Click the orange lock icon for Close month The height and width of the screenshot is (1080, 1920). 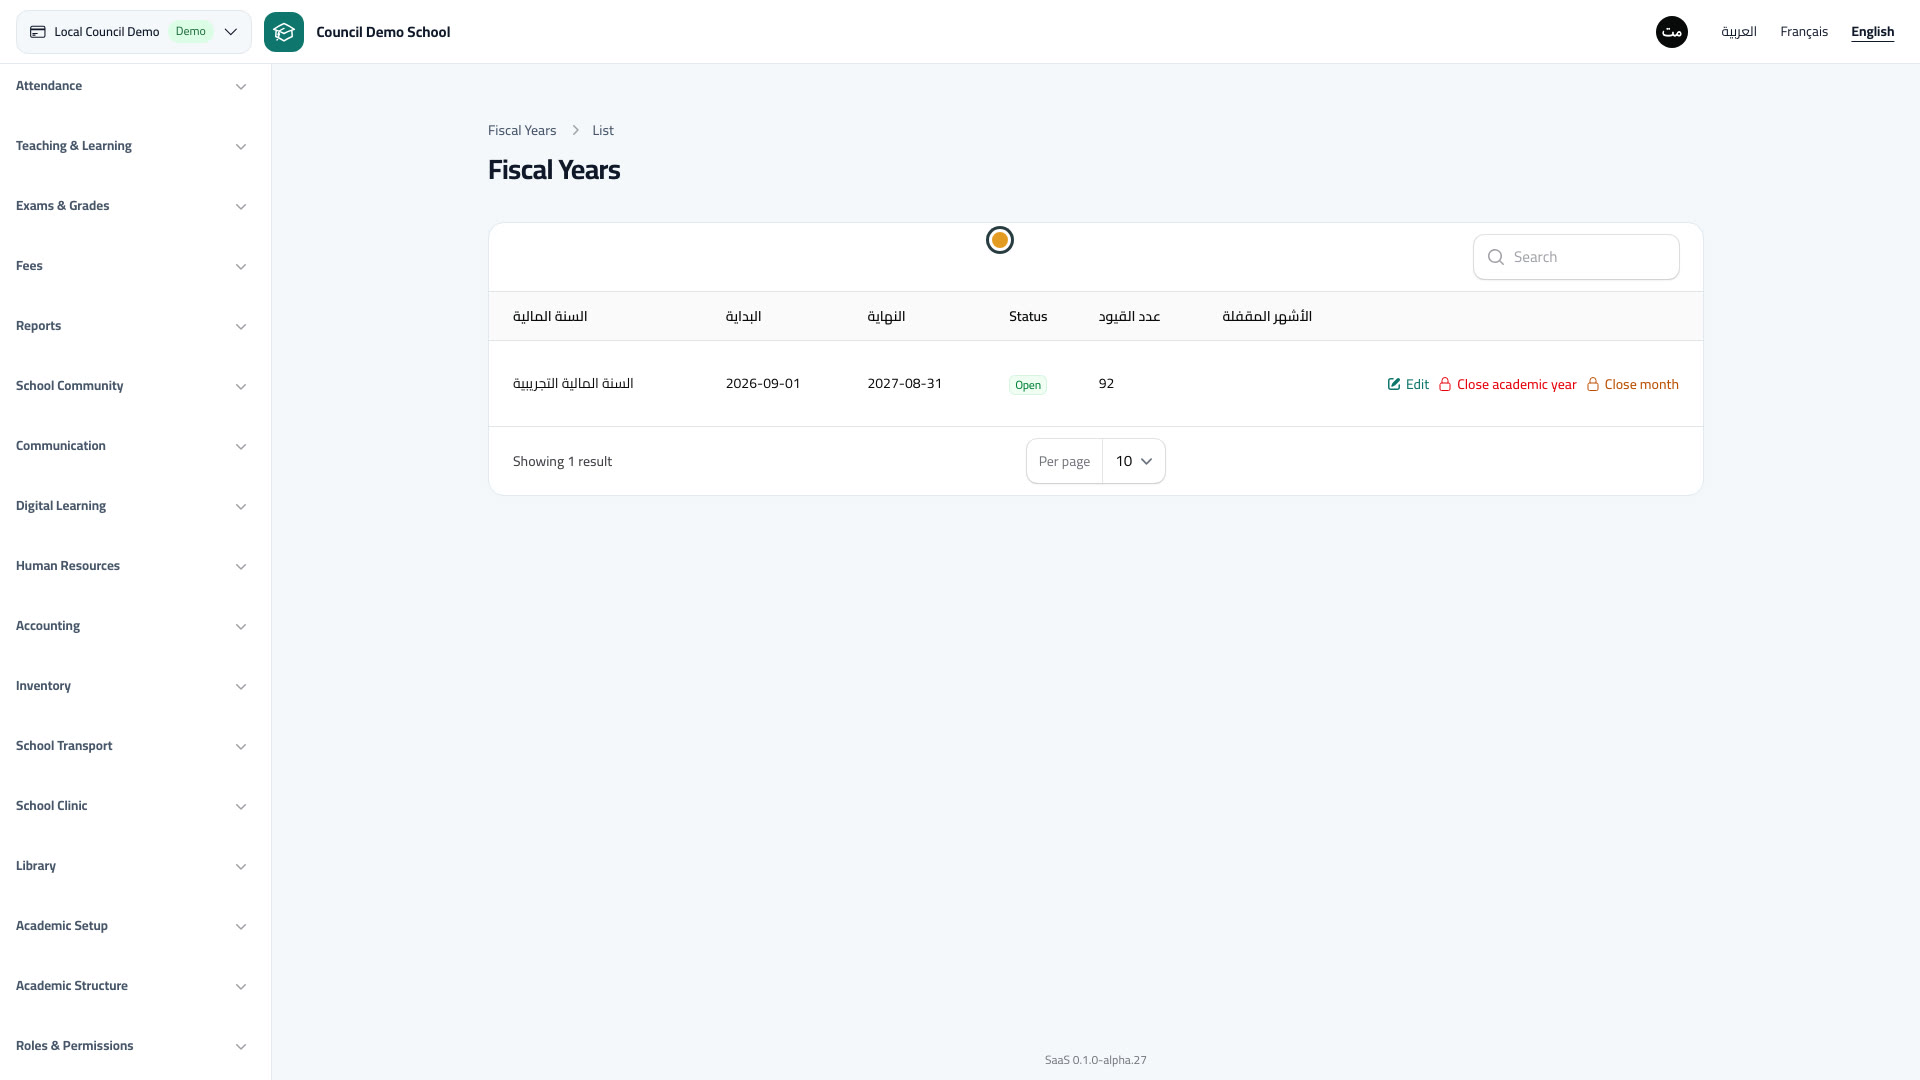click(x=1593, y=384)
